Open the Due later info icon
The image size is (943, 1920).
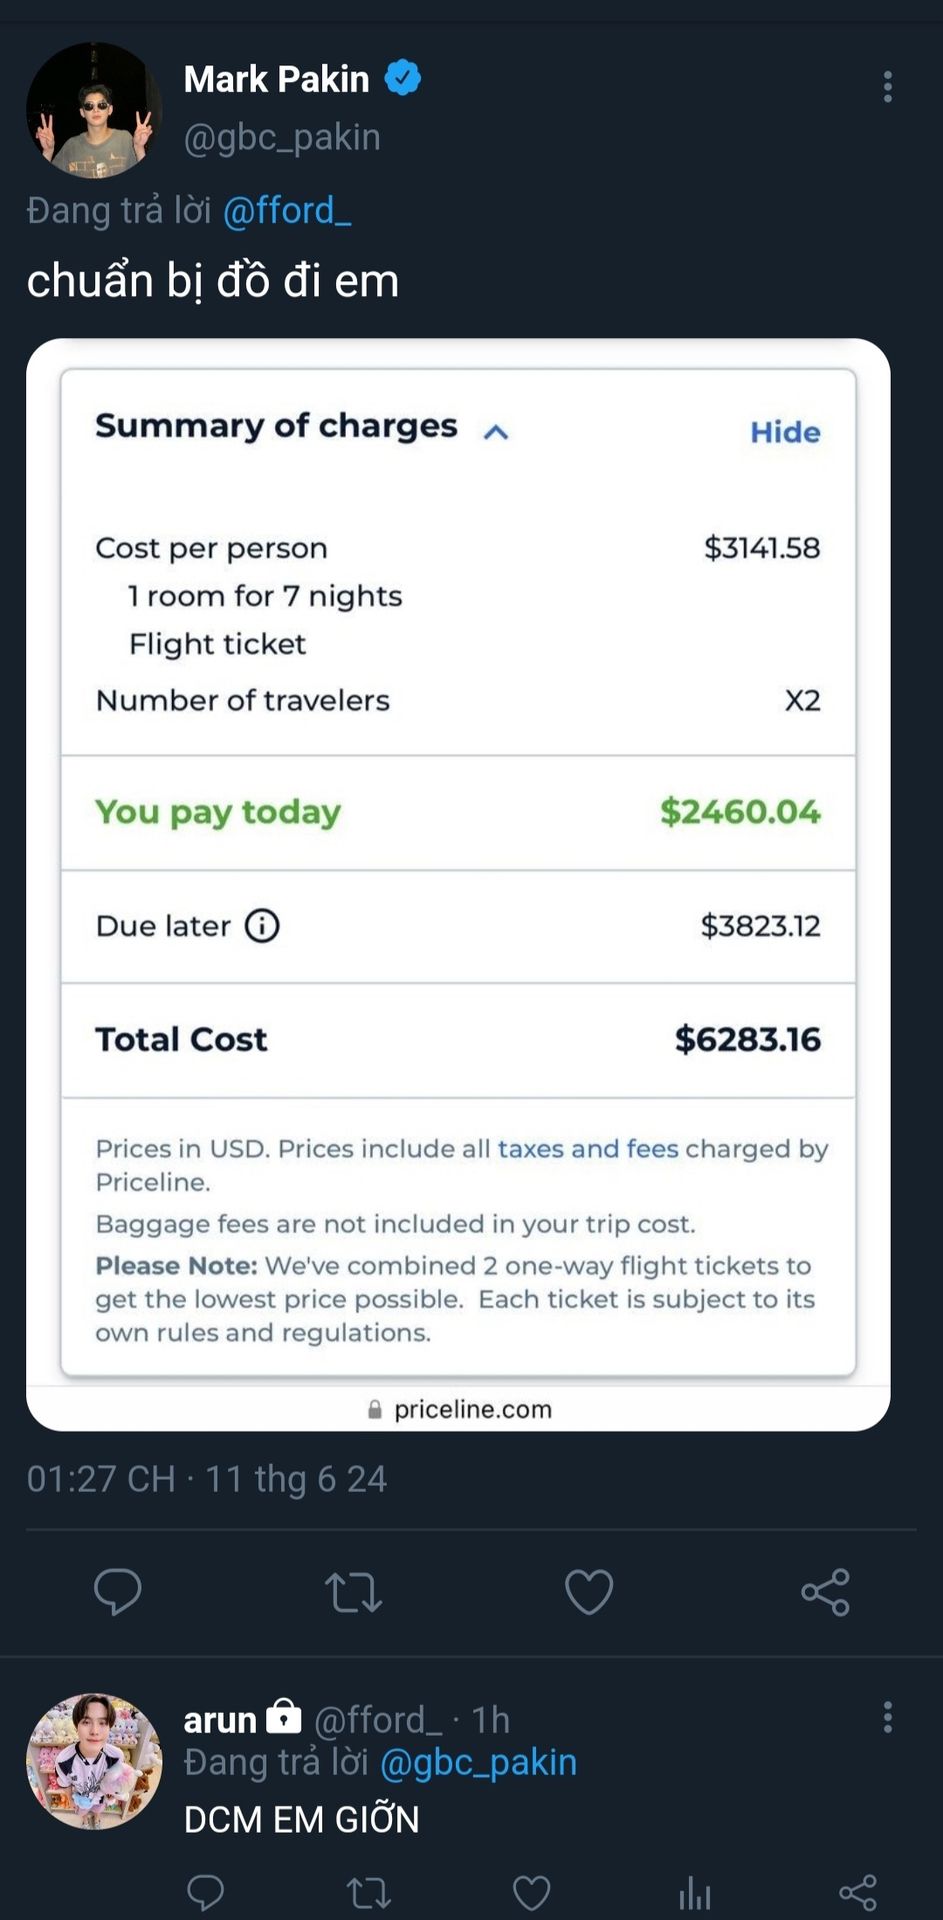click(x=263, y=925)
